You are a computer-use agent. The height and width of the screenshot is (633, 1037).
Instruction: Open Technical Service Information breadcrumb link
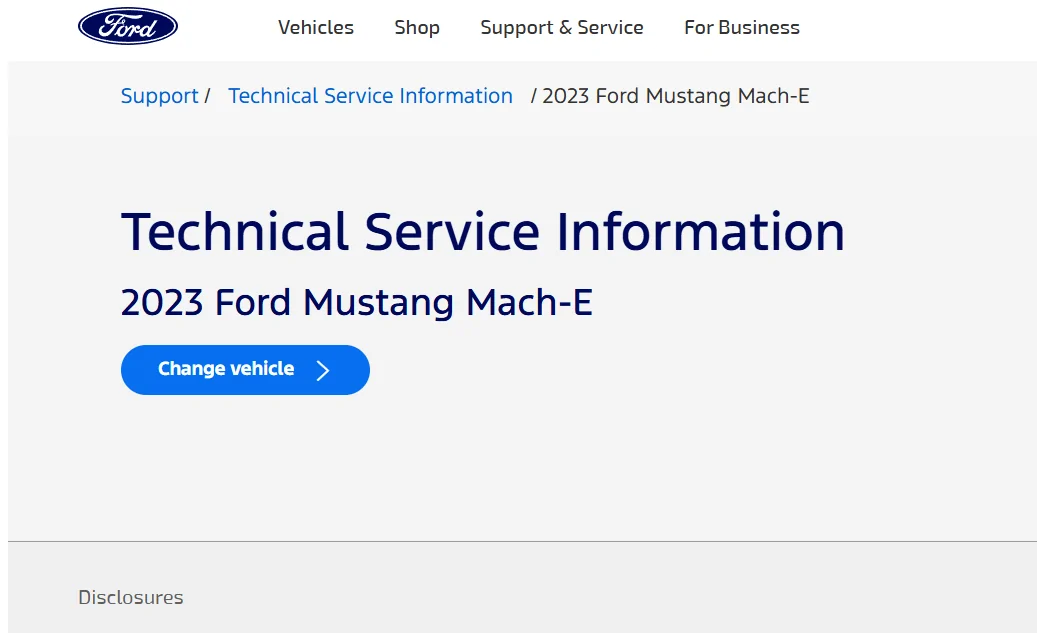pos(370,96)
